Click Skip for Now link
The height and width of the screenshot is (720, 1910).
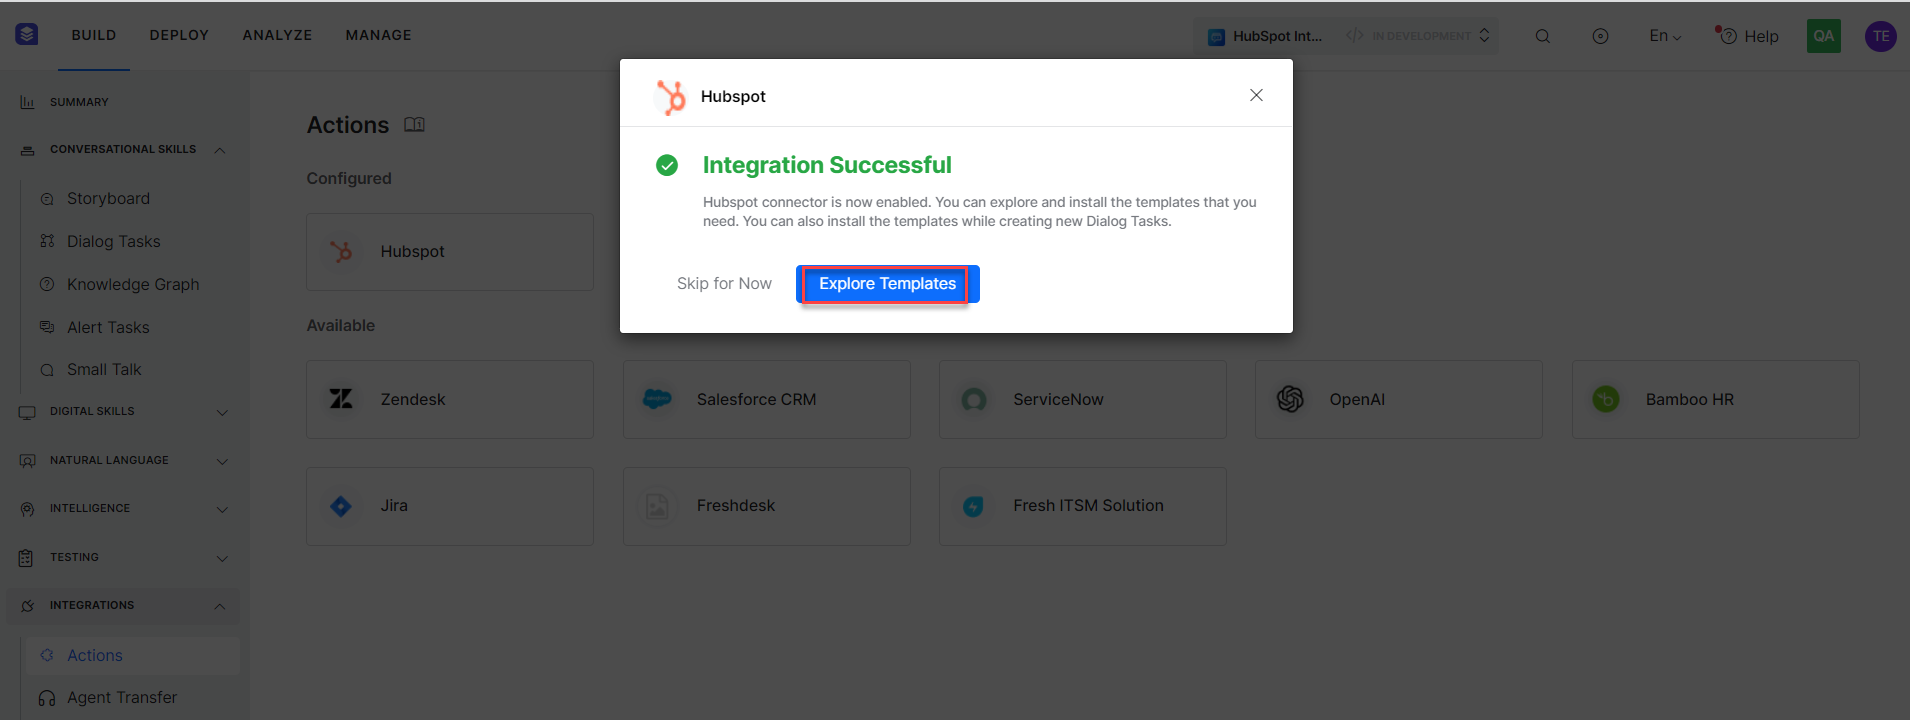tap(724, 284)
